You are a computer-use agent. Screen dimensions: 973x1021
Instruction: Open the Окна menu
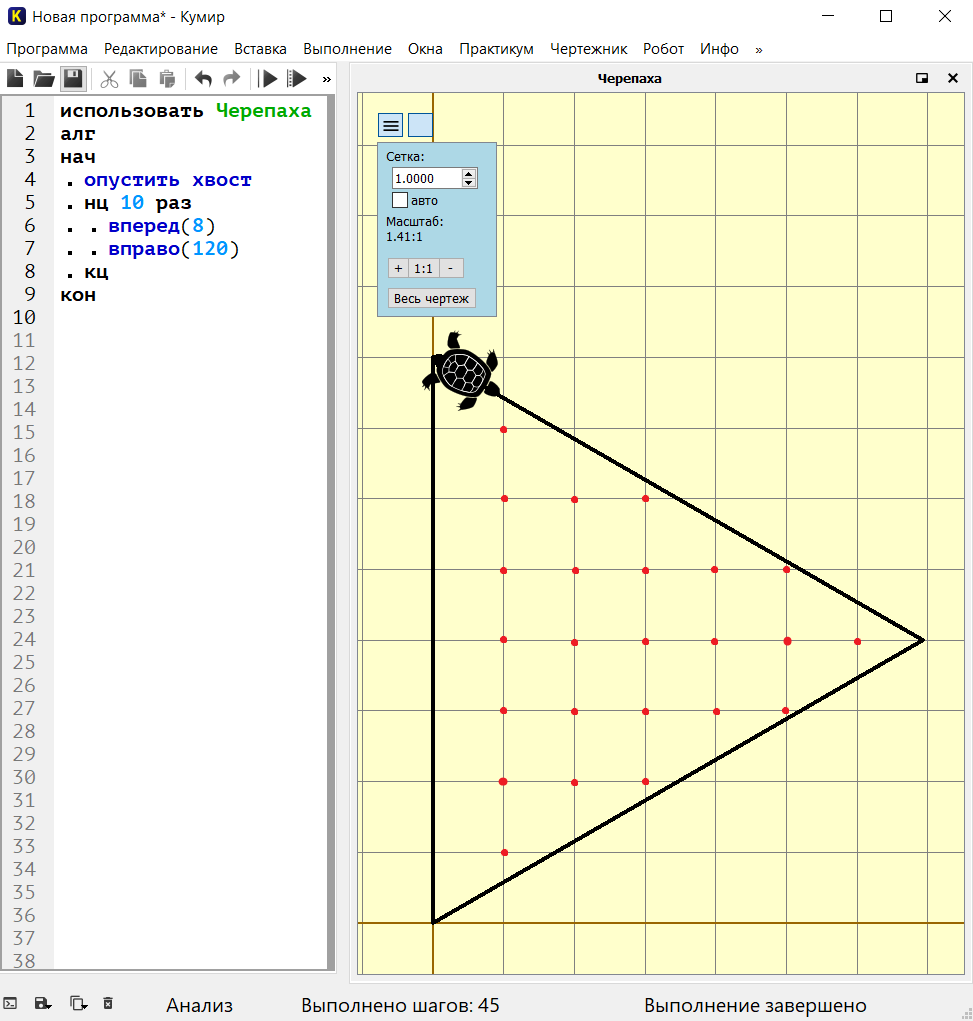tap(425, 49)
